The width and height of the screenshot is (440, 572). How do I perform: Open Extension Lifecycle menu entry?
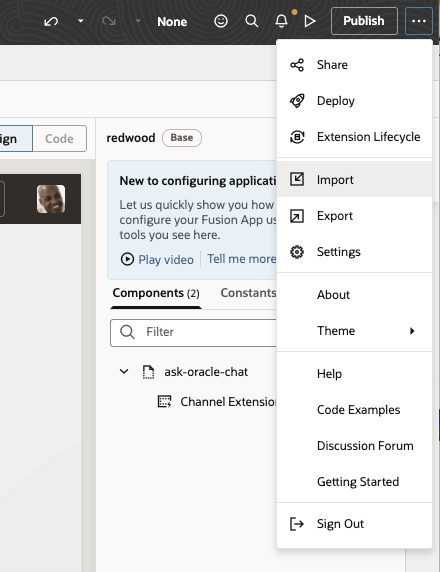354,137
